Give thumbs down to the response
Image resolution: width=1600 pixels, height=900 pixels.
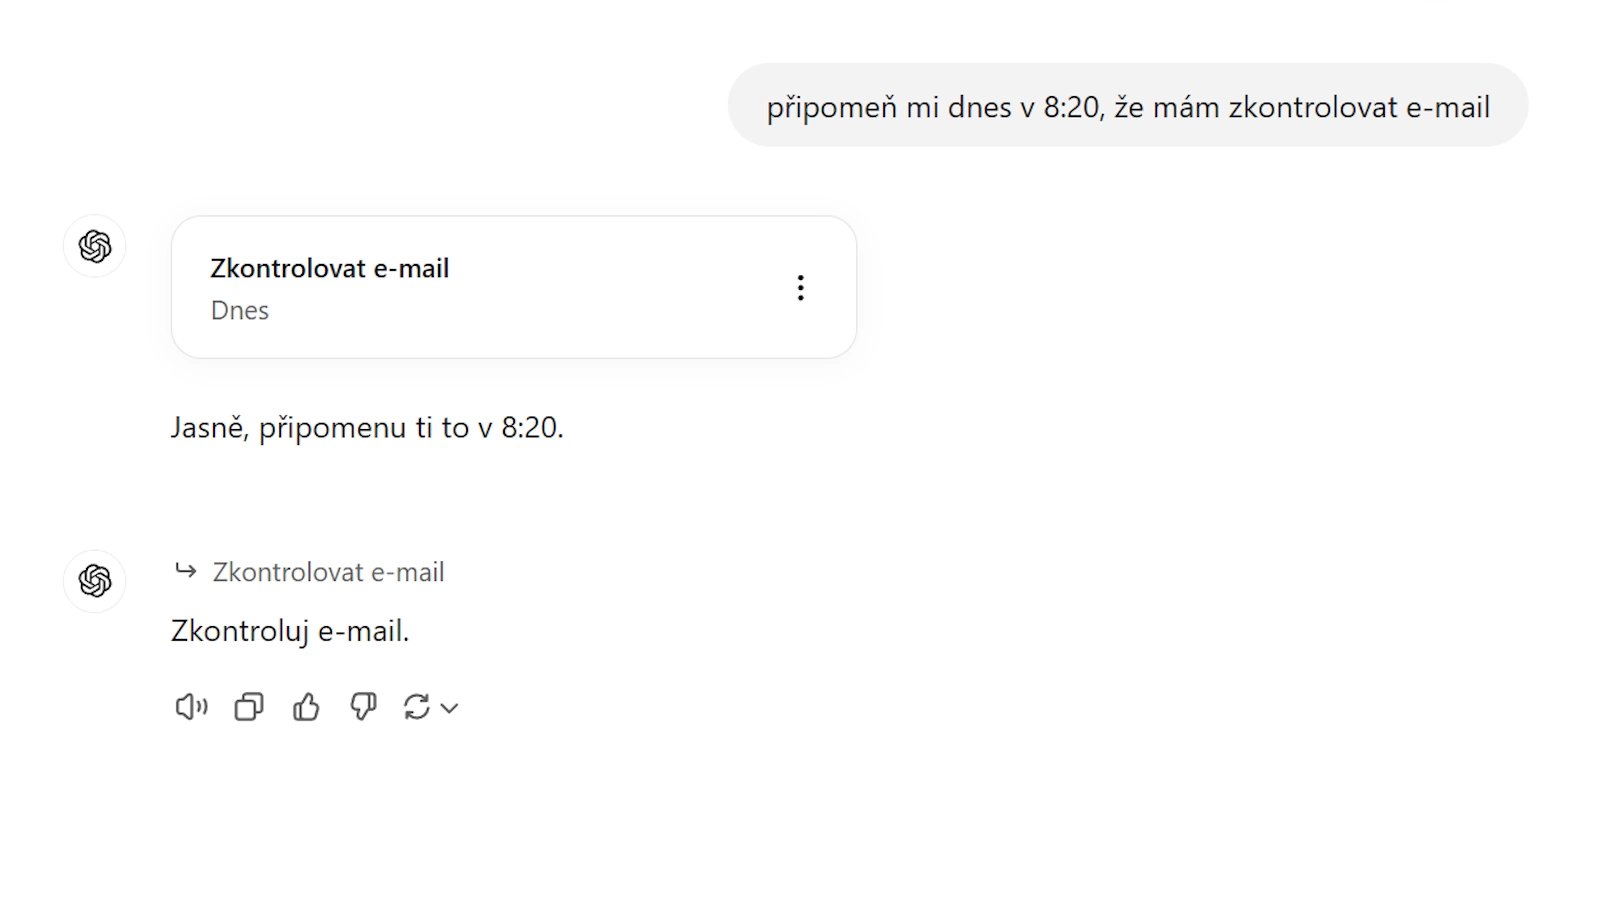tap(363, 708)
